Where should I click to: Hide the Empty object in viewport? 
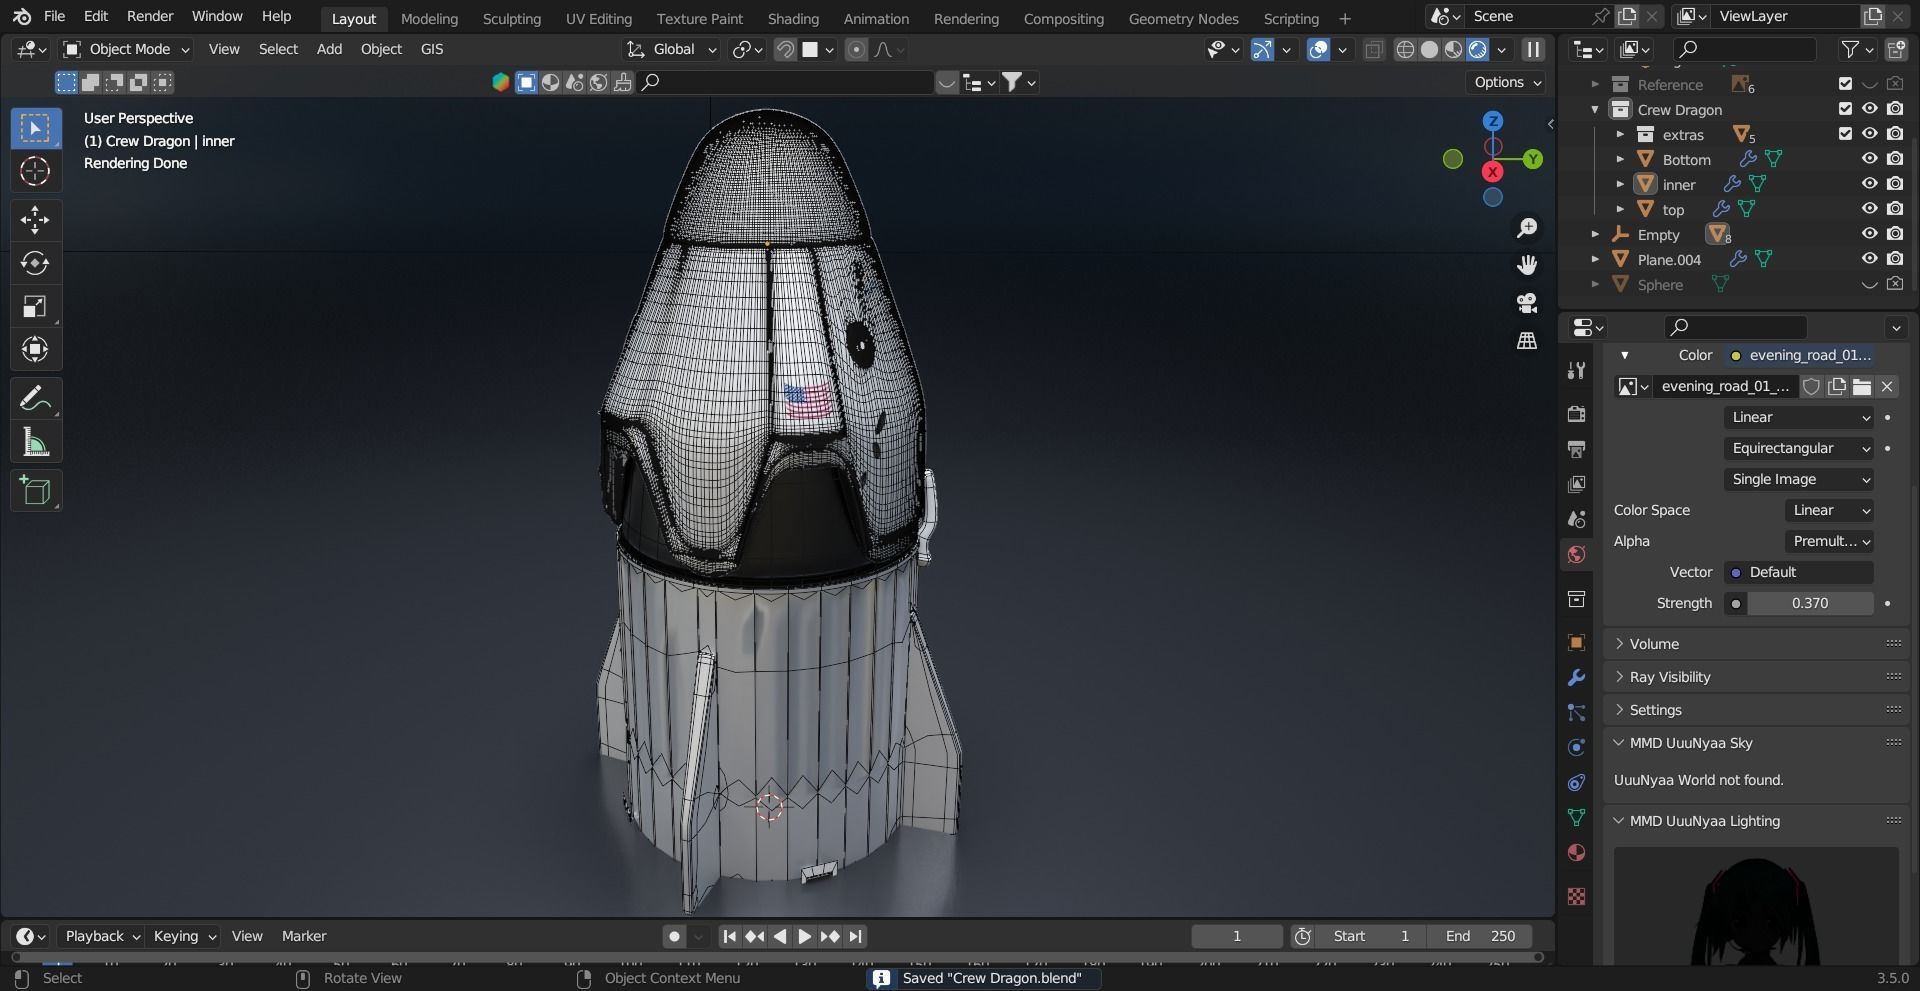point(1869,234)
